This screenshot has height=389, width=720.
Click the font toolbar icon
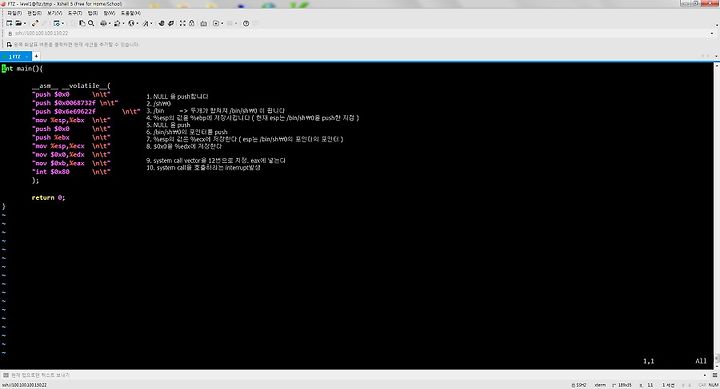pyautogui.click(x=146, y=23)
